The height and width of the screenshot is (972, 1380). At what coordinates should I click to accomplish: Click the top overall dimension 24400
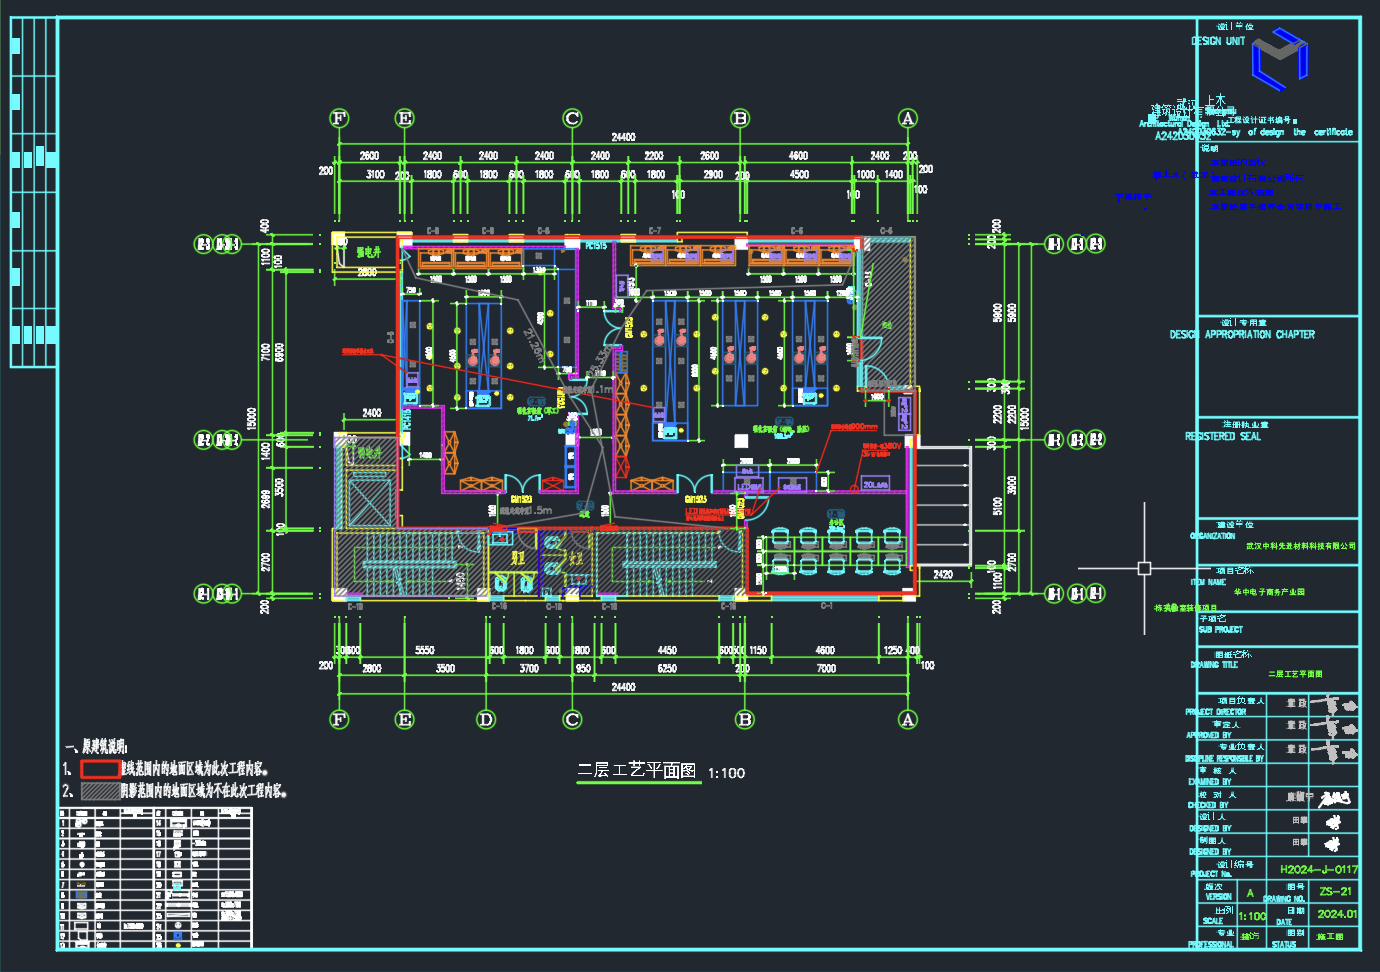(623, 137)
